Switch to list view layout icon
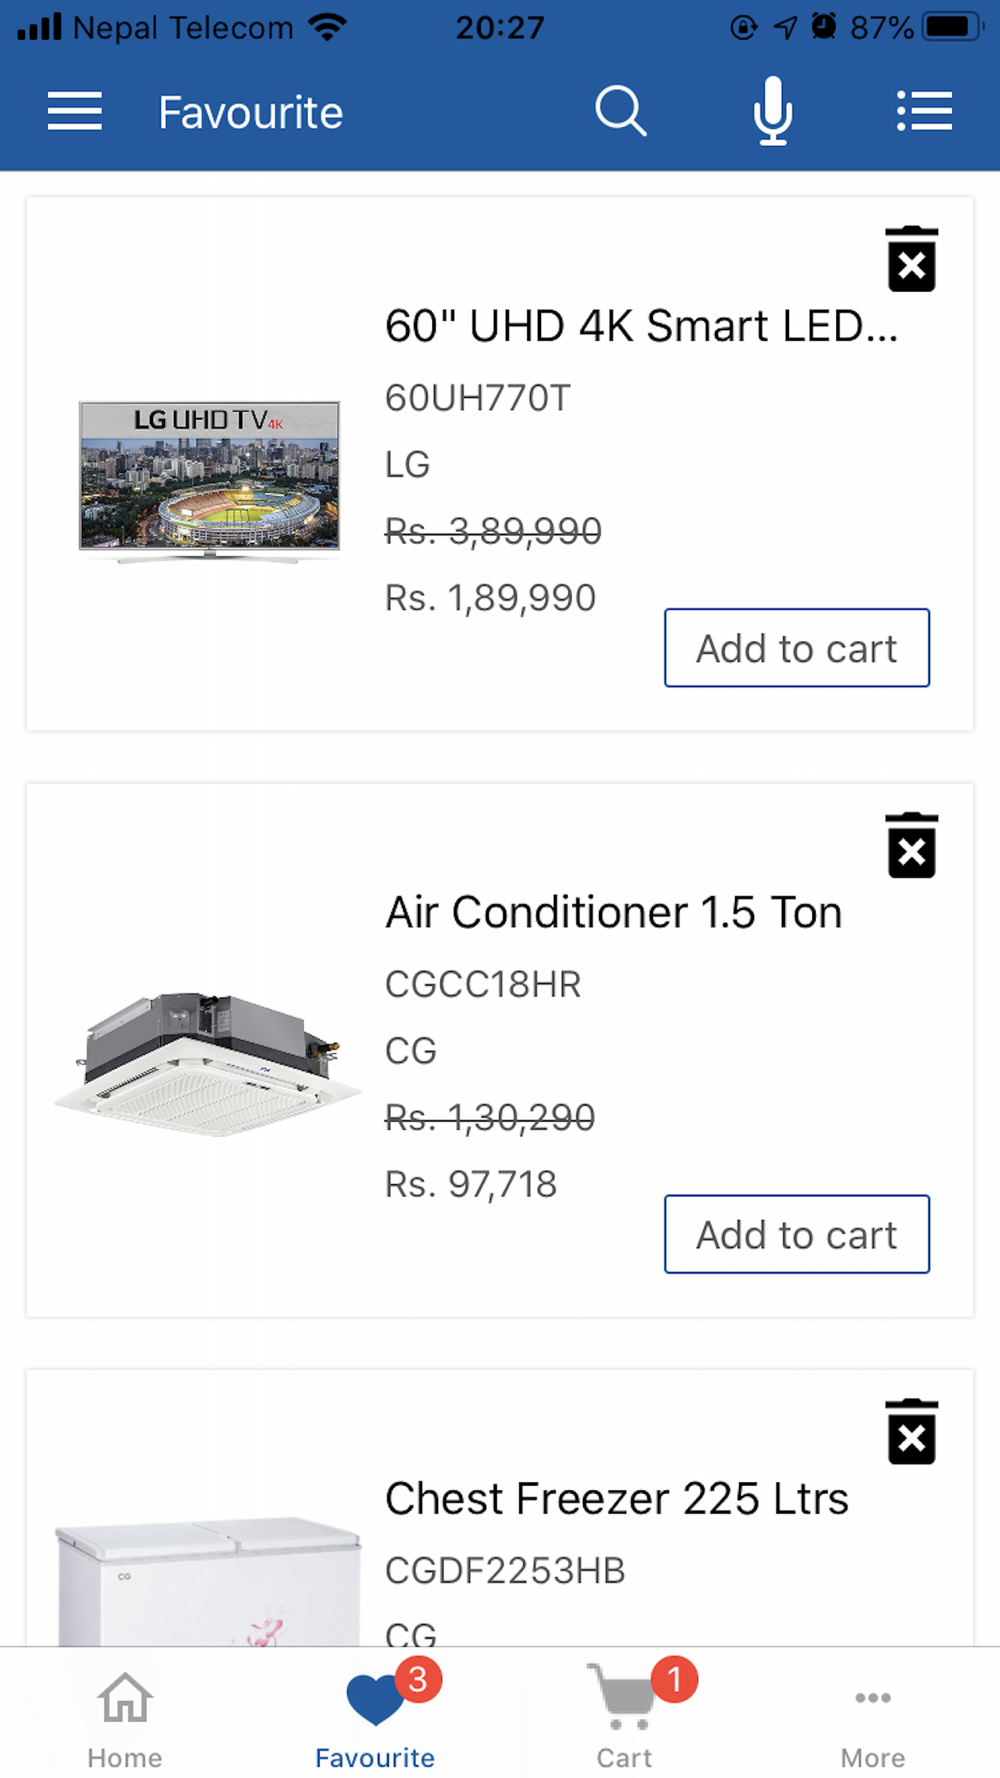The width and height of the screenshot is (1000, 1778). pyautogui.click(x=924, y=111)
